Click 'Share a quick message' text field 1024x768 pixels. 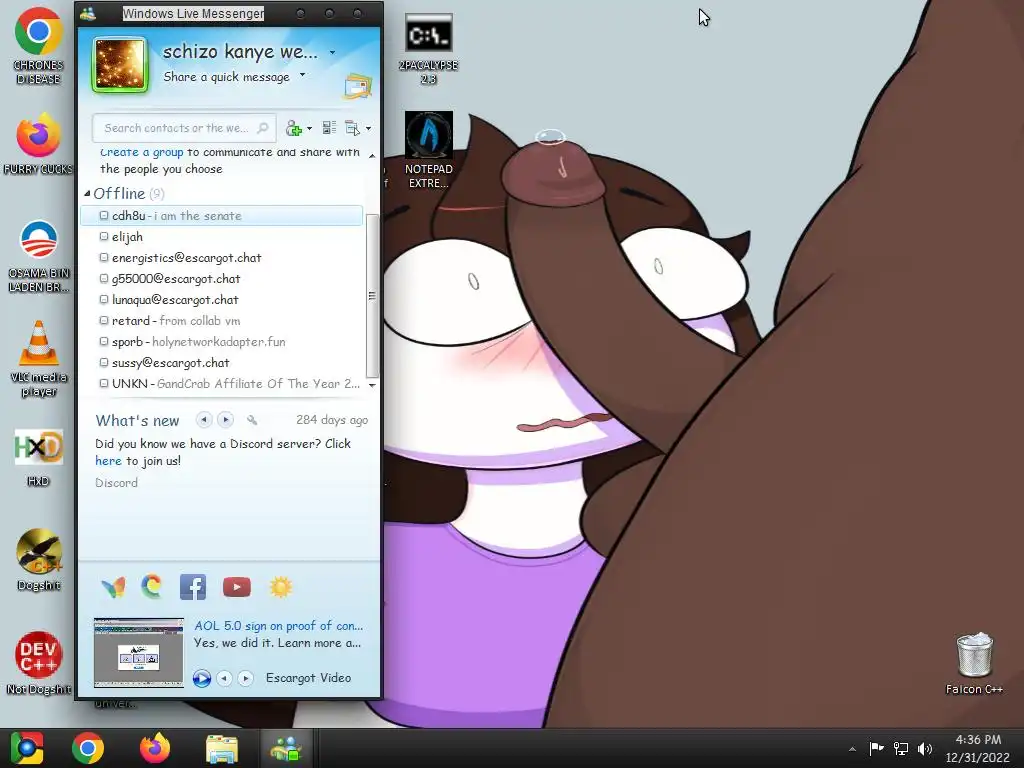click(227, 76)
